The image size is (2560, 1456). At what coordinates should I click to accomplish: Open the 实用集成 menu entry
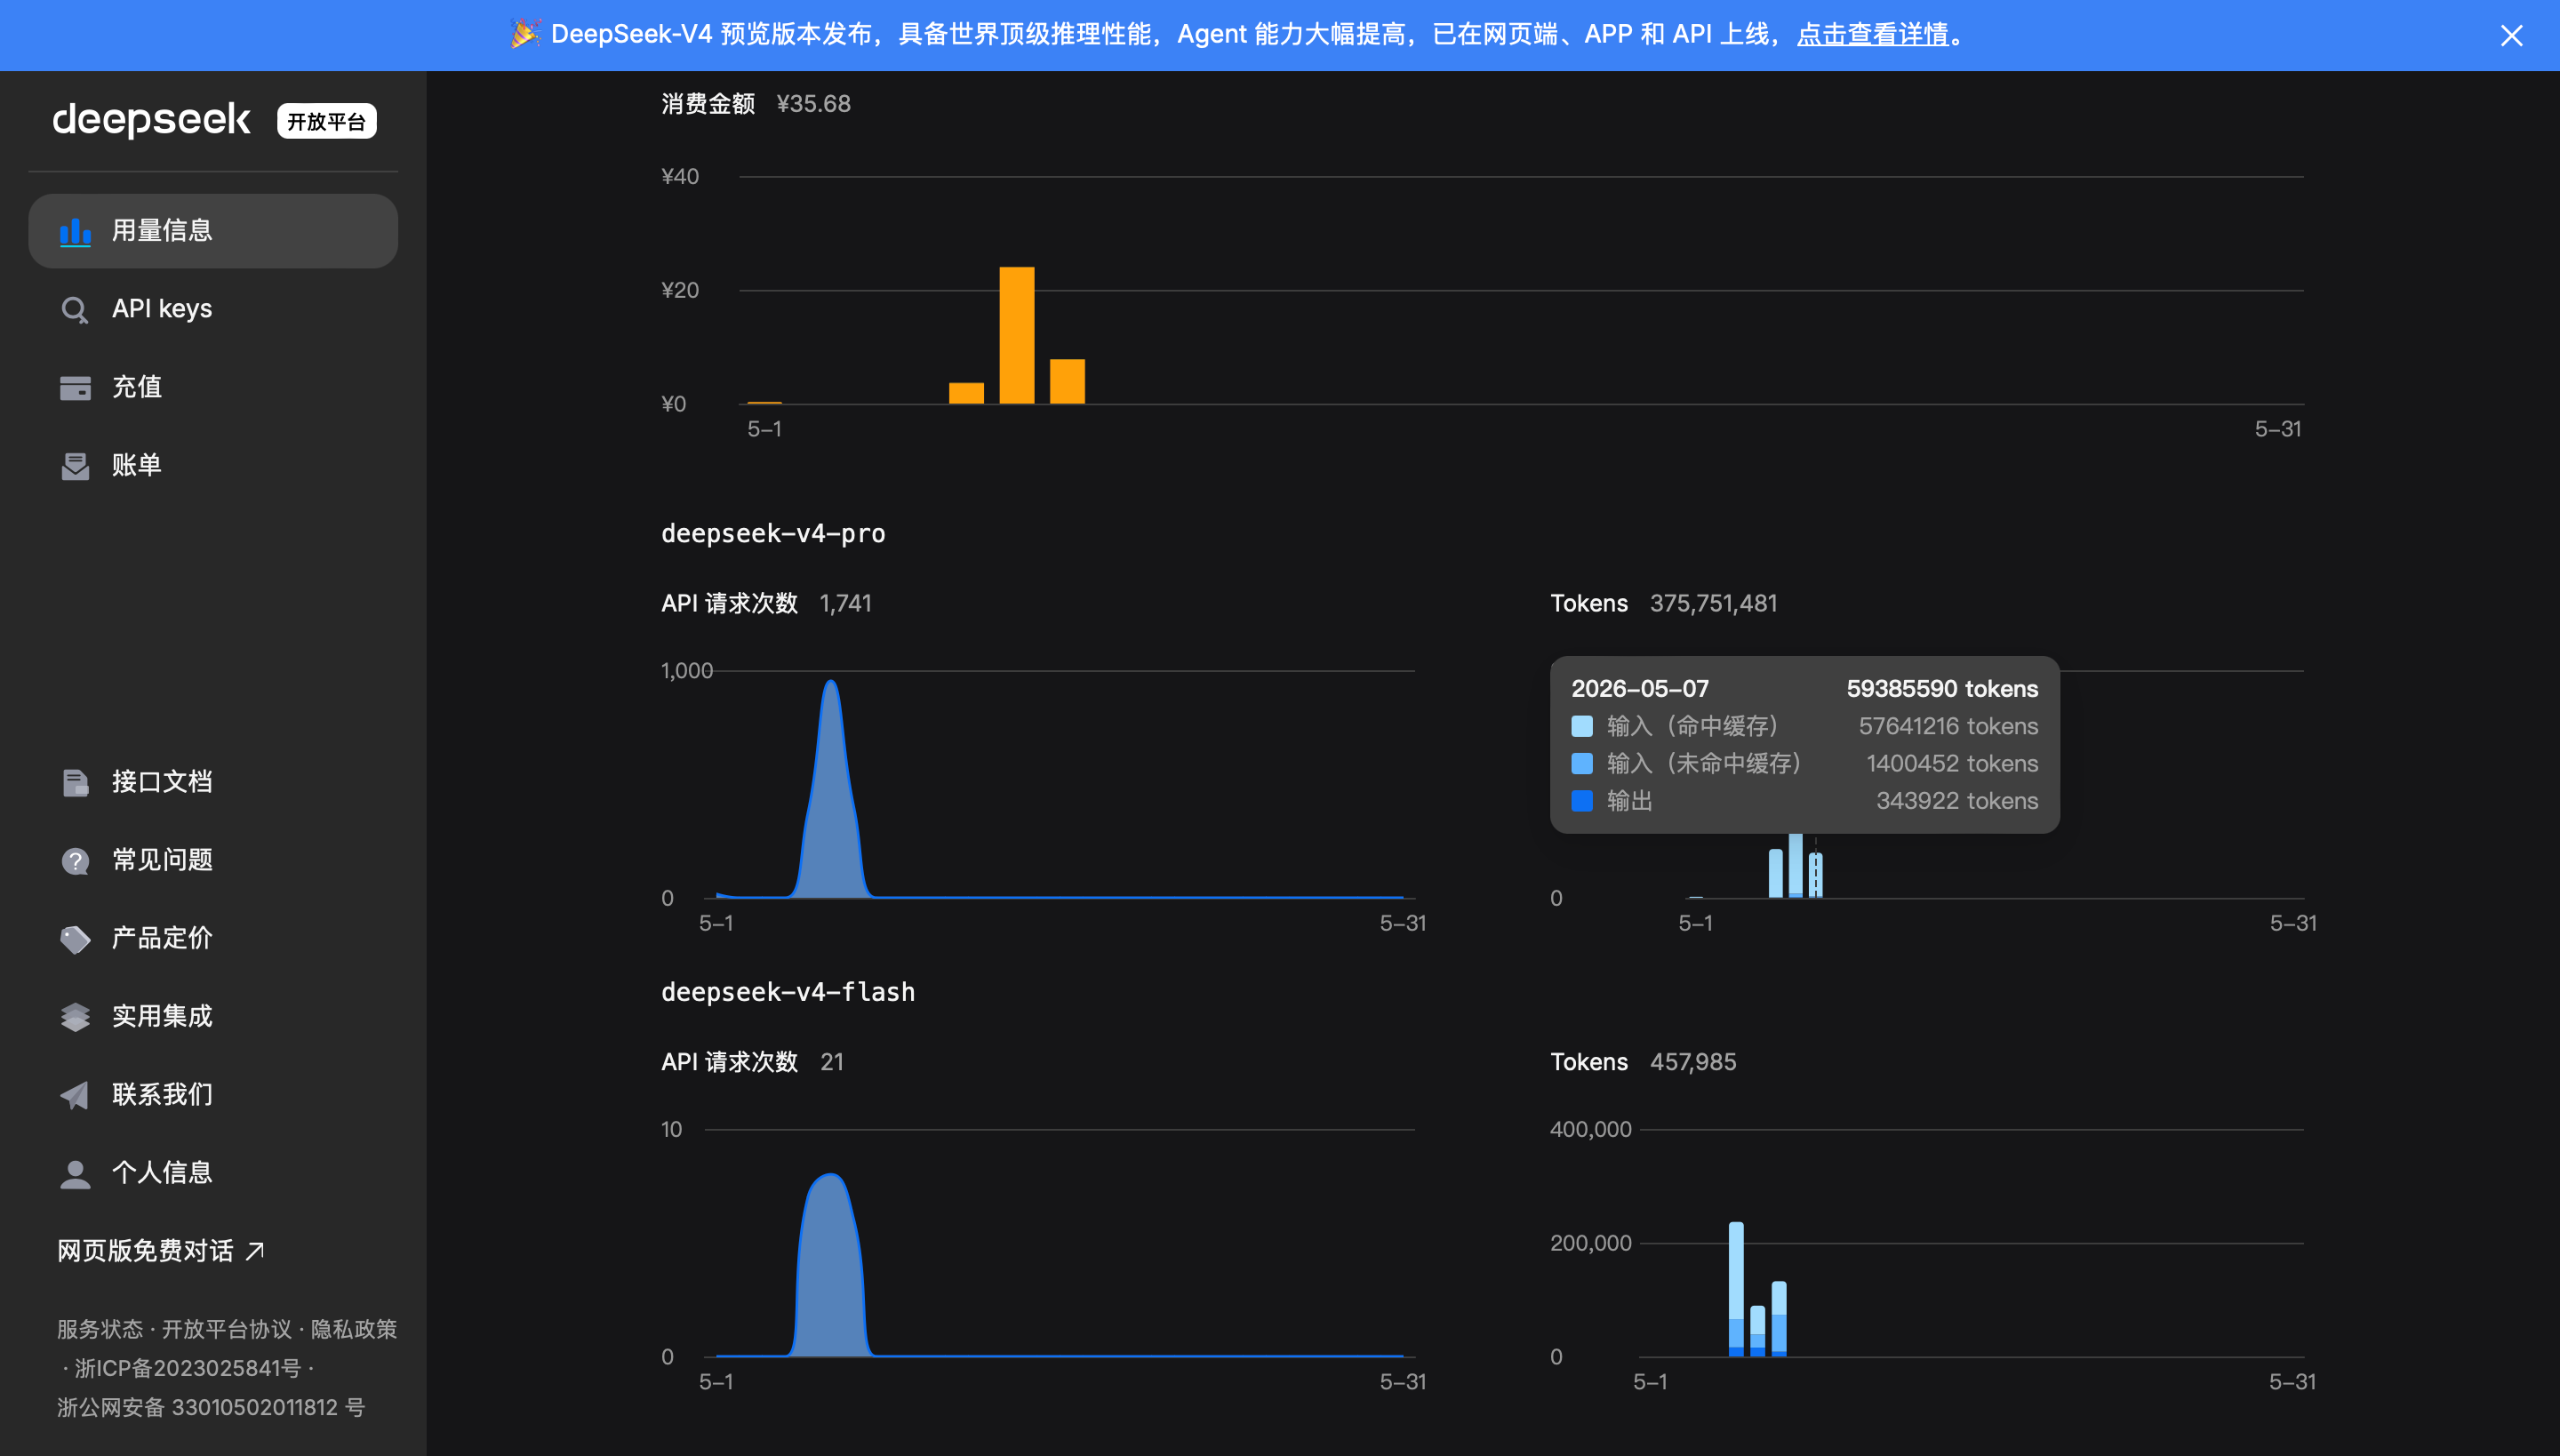[213, 1016]
